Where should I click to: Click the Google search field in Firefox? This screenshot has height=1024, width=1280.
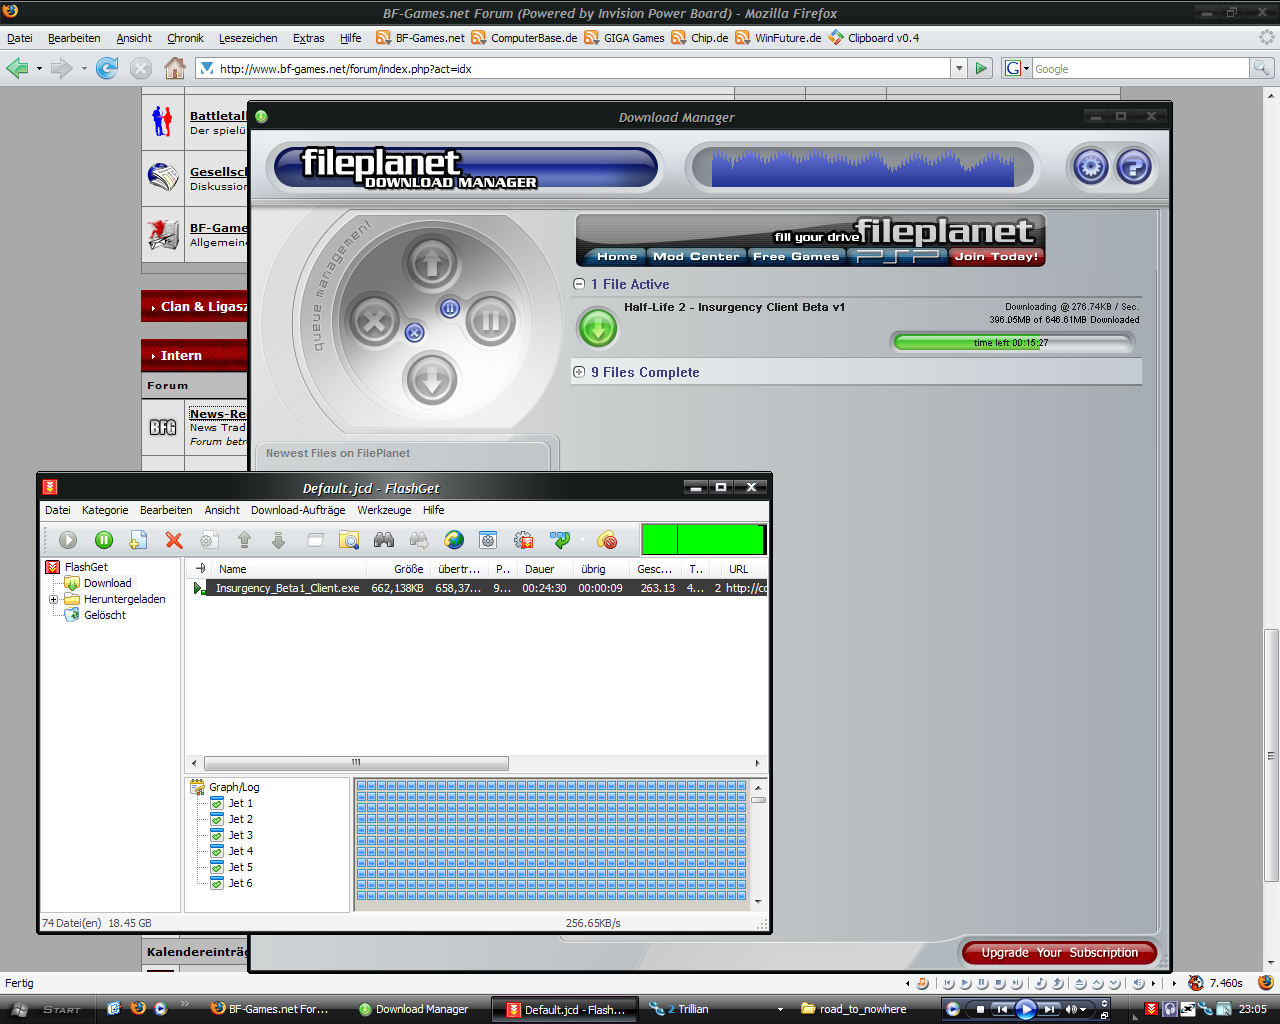click(x=1140, y=68)
